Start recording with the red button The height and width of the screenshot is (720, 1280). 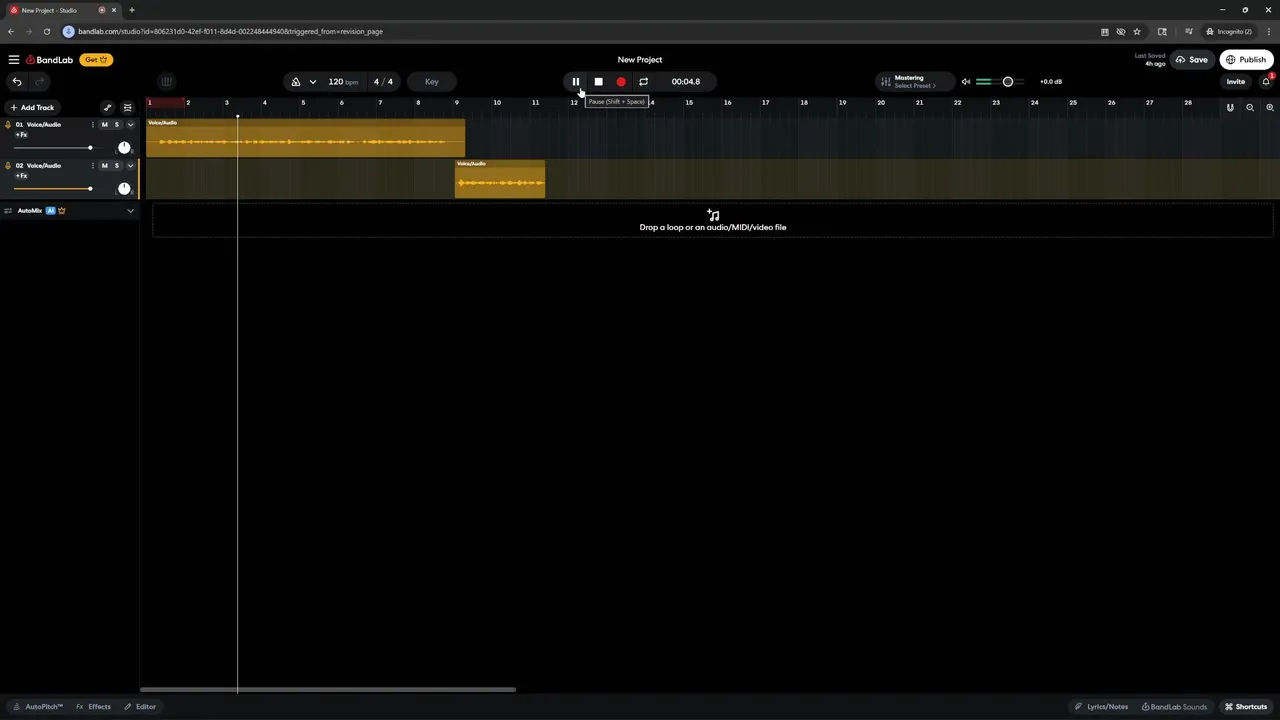(x=621, y=82)
